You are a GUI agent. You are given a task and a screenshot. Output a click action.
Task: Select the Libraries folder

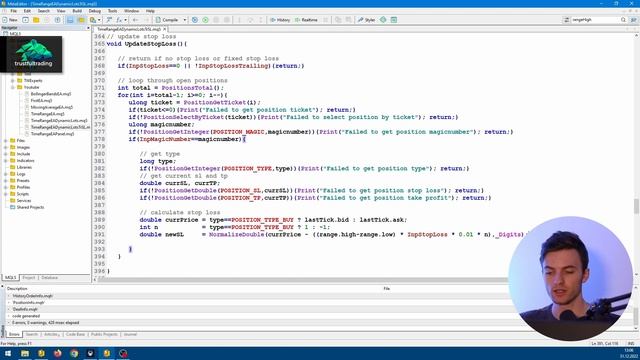24,167
